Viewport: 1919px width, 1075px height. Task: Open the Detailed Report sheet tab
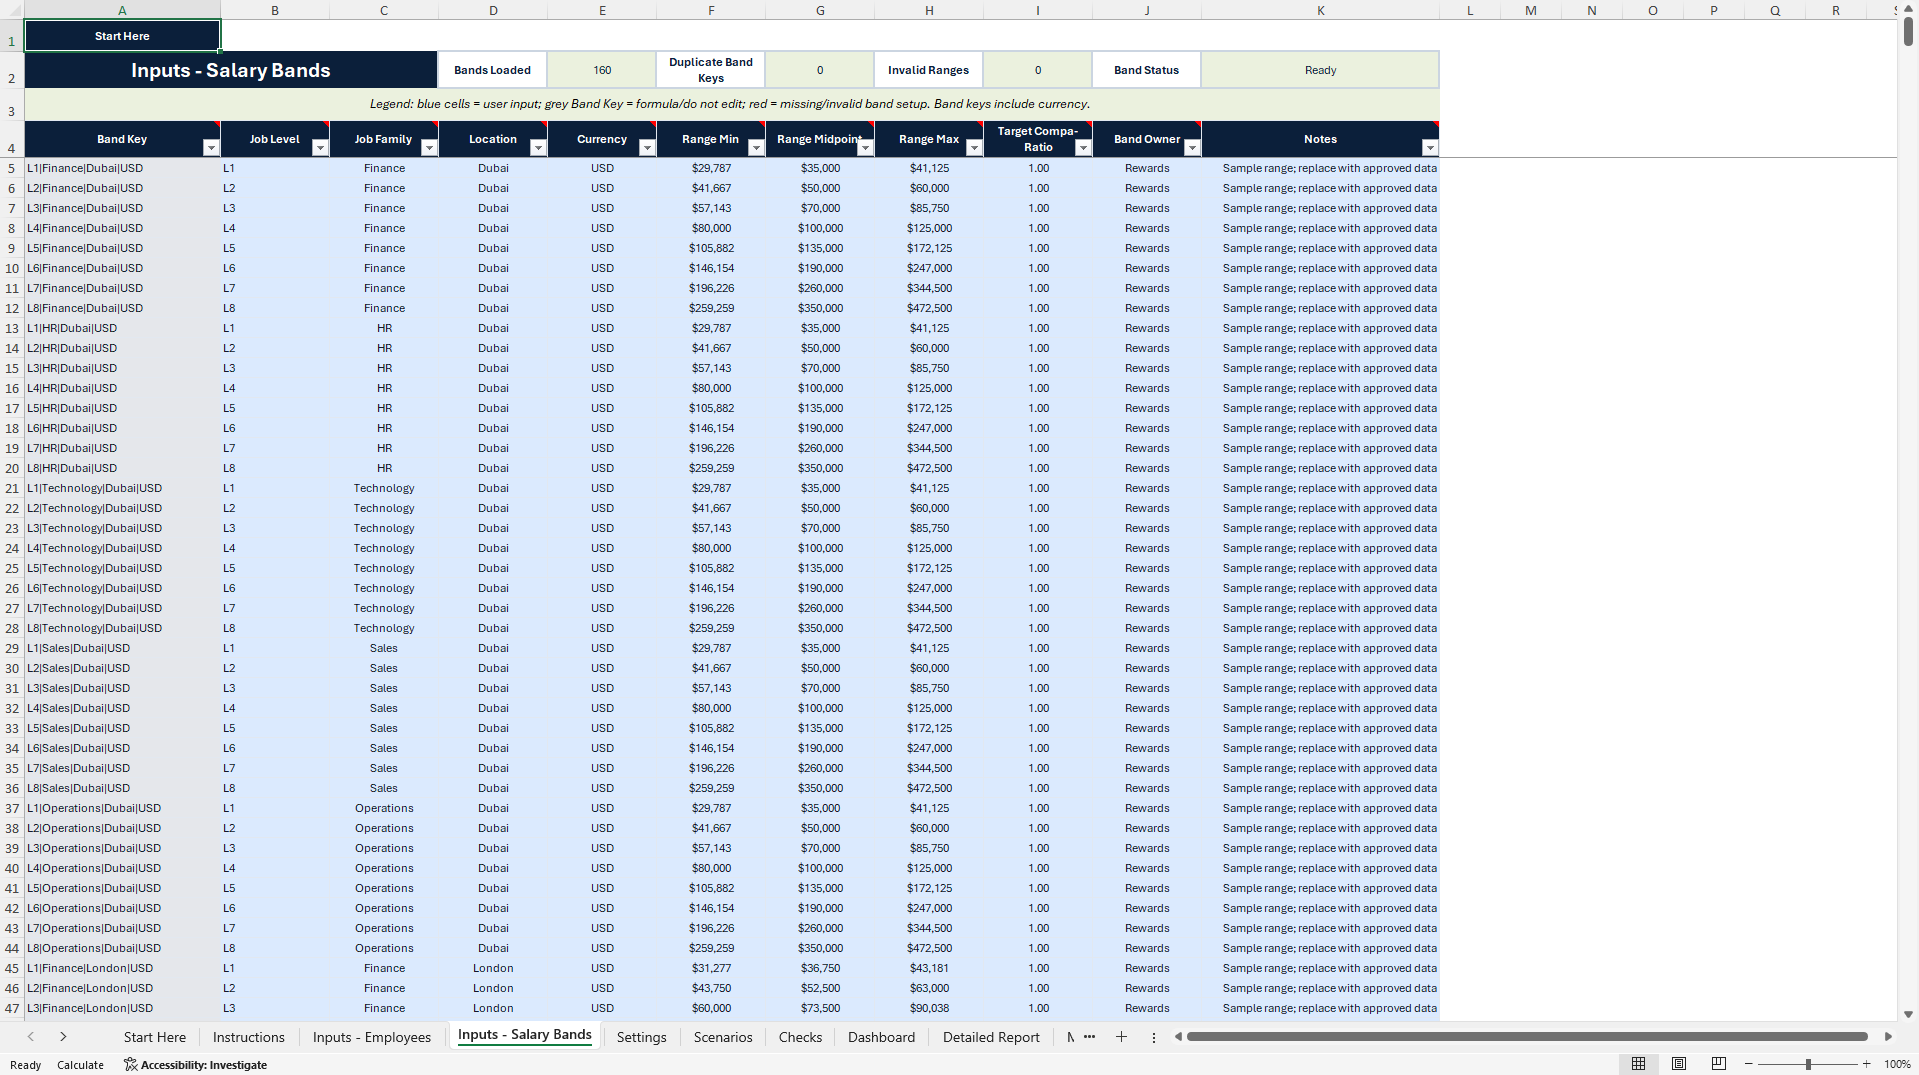pos(991,1037)
